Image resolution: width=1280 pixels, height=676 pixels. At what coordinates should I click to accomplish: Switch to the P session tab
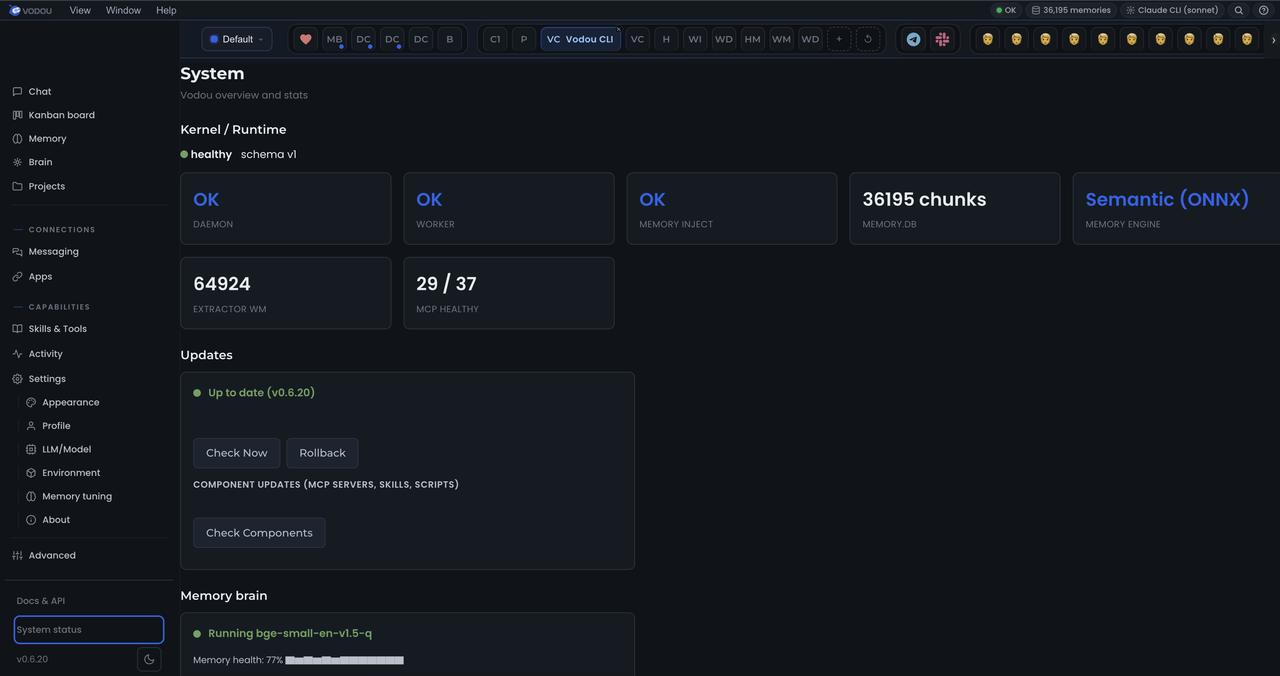point(524,39)
